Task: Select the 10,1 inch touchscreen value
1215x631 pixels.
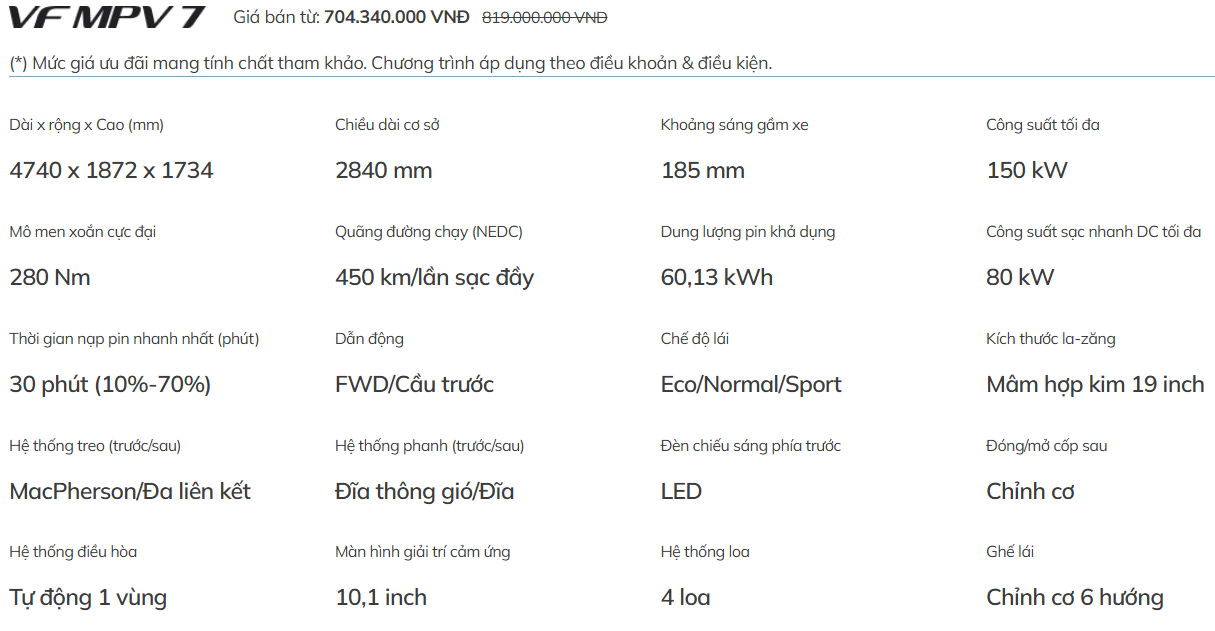Action: pyautogui.click(x=381, y=598)
